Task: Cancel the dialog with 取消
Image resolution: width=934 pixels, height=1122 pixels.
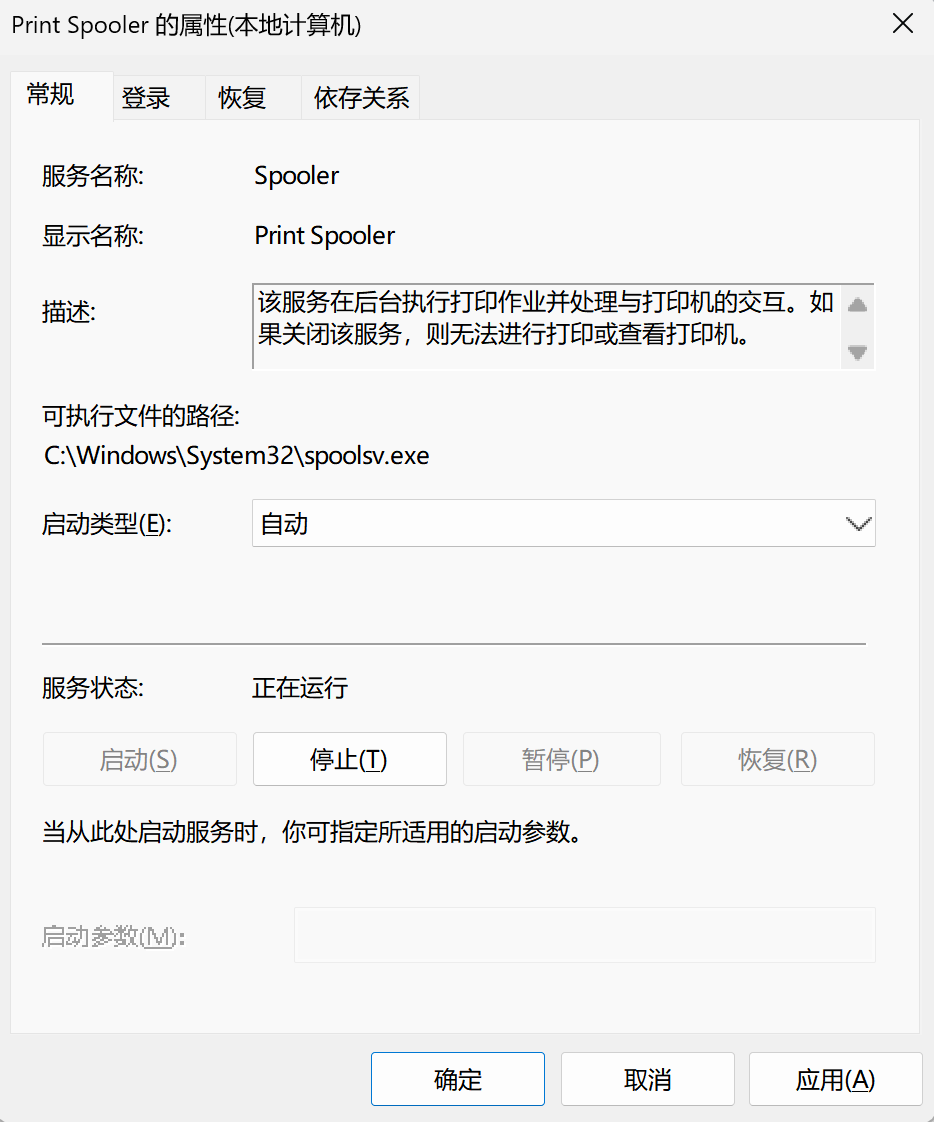Action: pos(648,1079)
